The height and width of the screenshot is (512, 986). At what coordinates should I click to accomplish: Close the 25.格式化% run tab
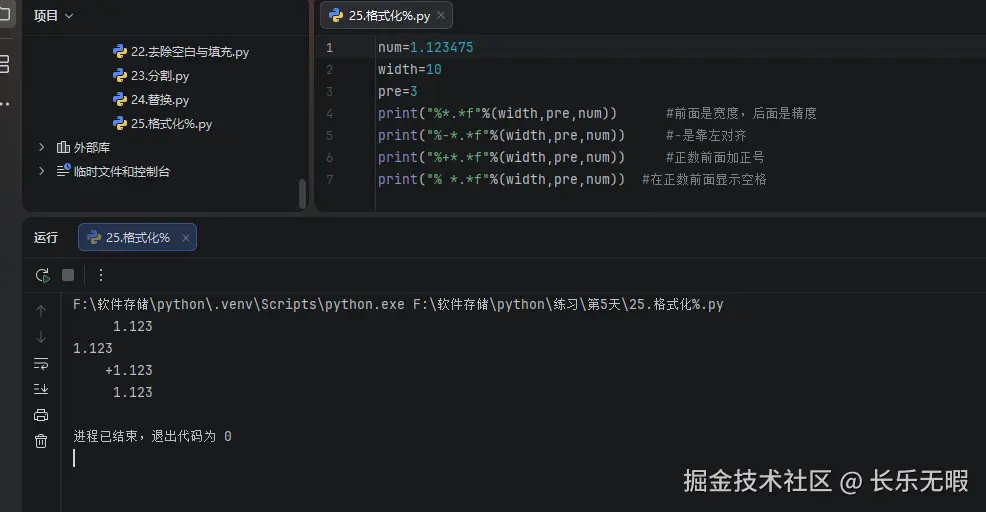tap(186, 238)
